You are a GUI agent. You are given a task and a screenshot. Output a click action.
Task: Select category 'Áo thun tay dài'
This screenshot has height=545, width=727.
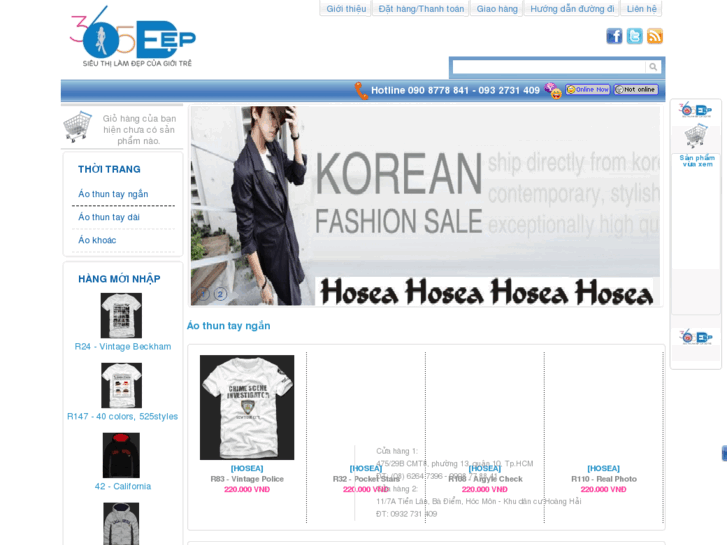pos(109,217)
